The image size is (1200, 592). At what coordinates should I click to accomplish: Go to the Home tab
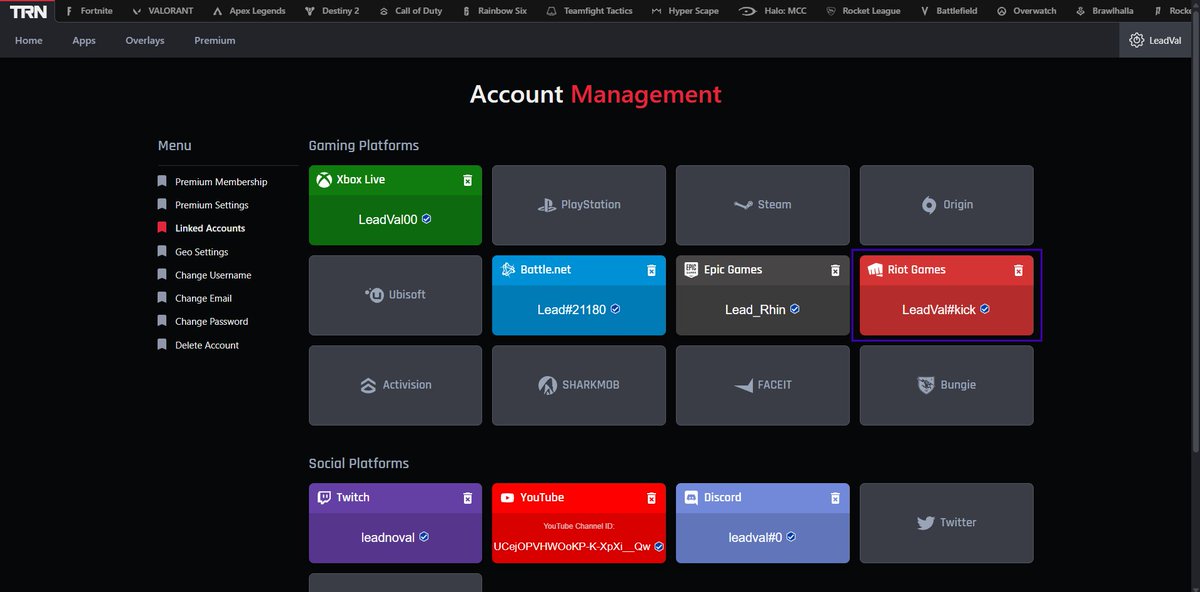pyautogui.click(x=29, y=41)
